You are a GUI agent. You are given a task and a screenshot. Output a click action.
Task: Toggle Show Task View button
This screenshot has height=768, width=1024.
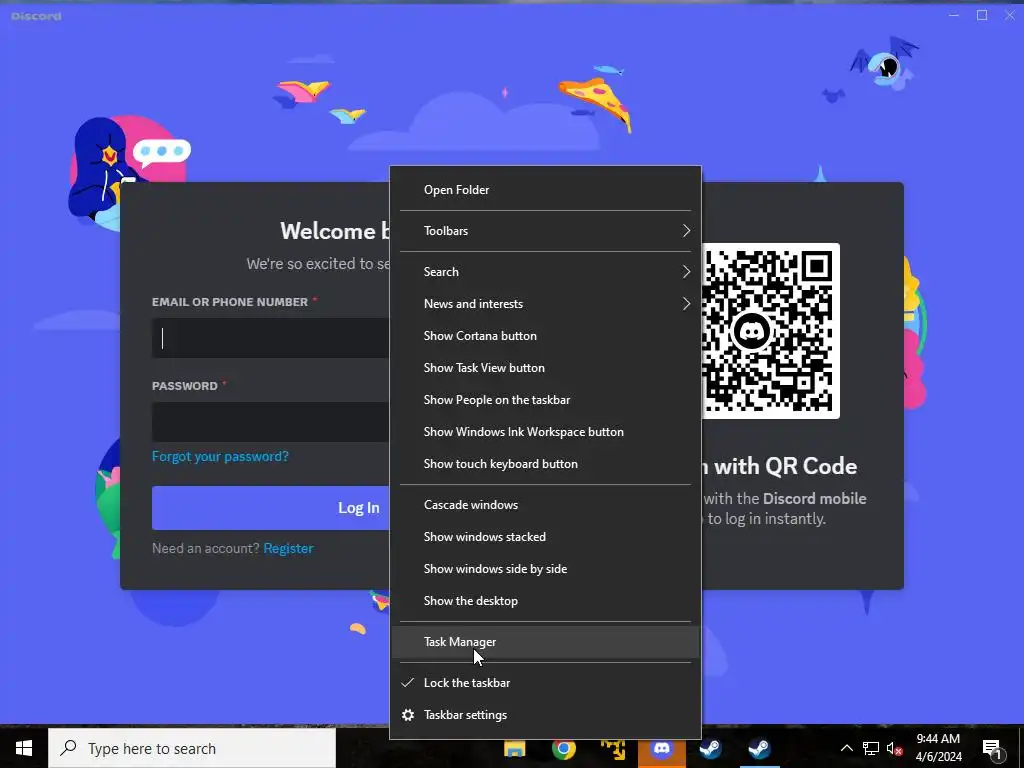(545, 368)
